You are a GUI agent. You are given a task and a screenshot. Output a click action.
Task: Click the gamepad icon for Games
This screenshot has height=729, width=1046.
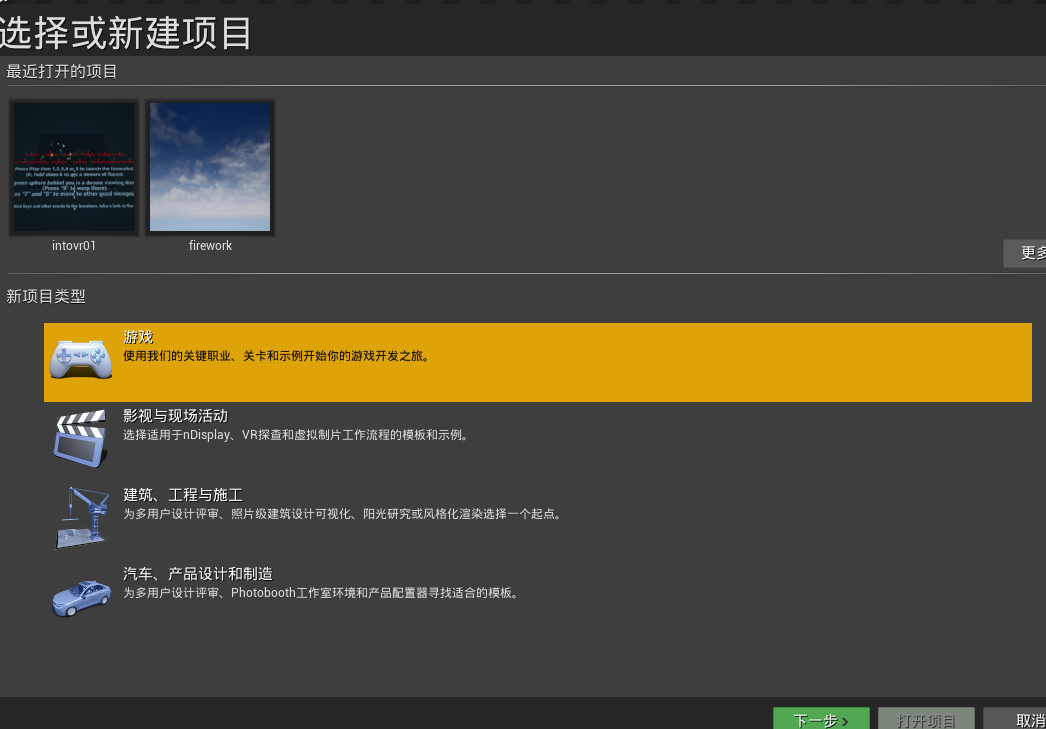click(81, 359)
